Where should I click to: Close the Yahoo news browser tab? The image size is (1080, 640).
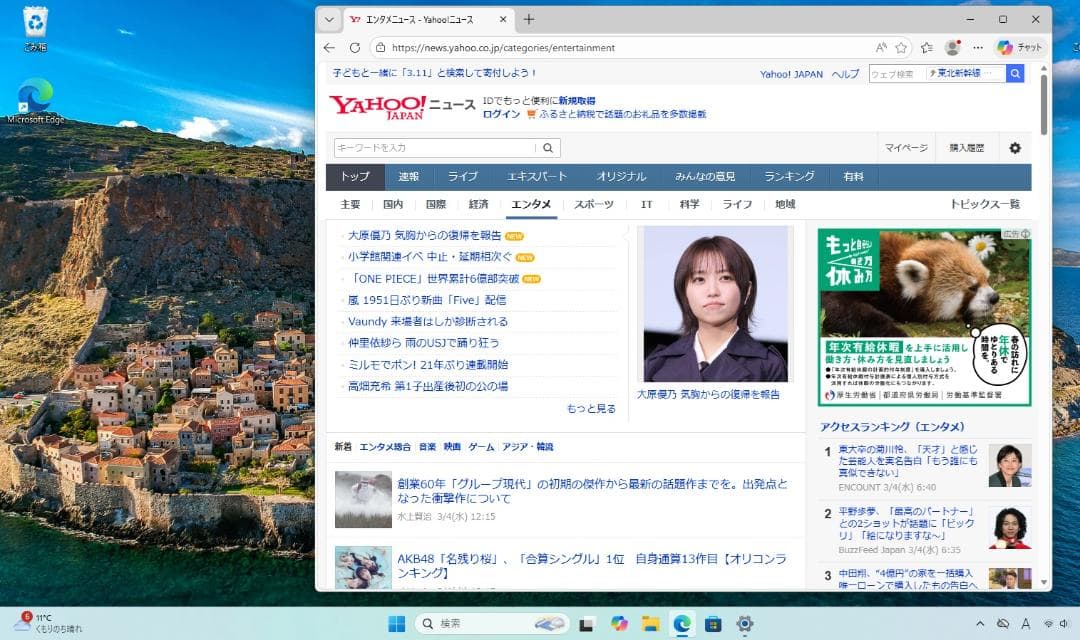503,19
